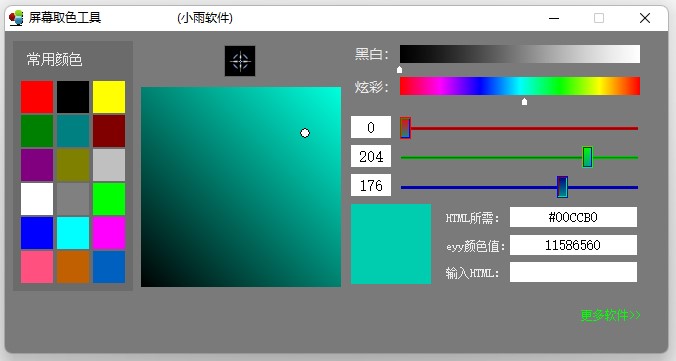Click the large teal saturation-brightness square
Image resolution: width=676 pixels, height=361 pixels.
point(241,187)
